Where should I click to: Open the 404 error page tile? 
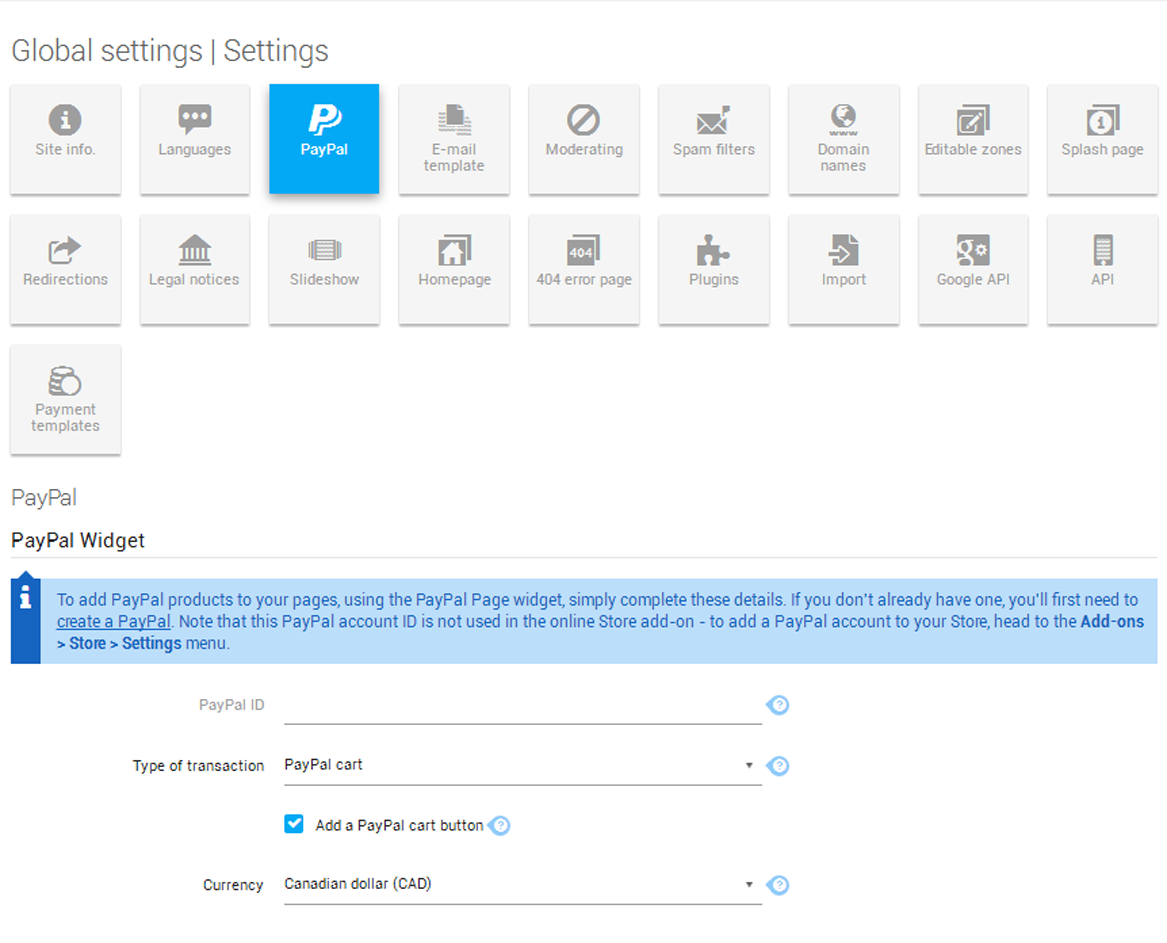click(584, 269)
